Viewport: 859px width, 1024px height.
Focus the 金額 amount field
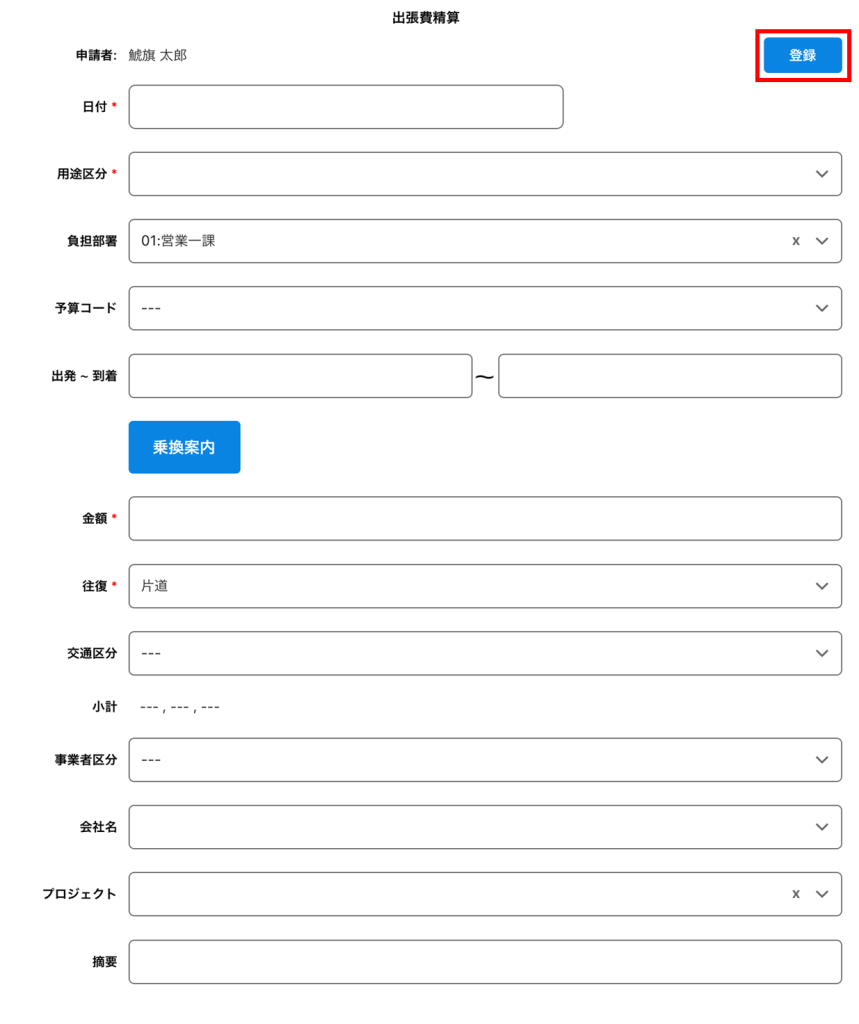point(485,518)
